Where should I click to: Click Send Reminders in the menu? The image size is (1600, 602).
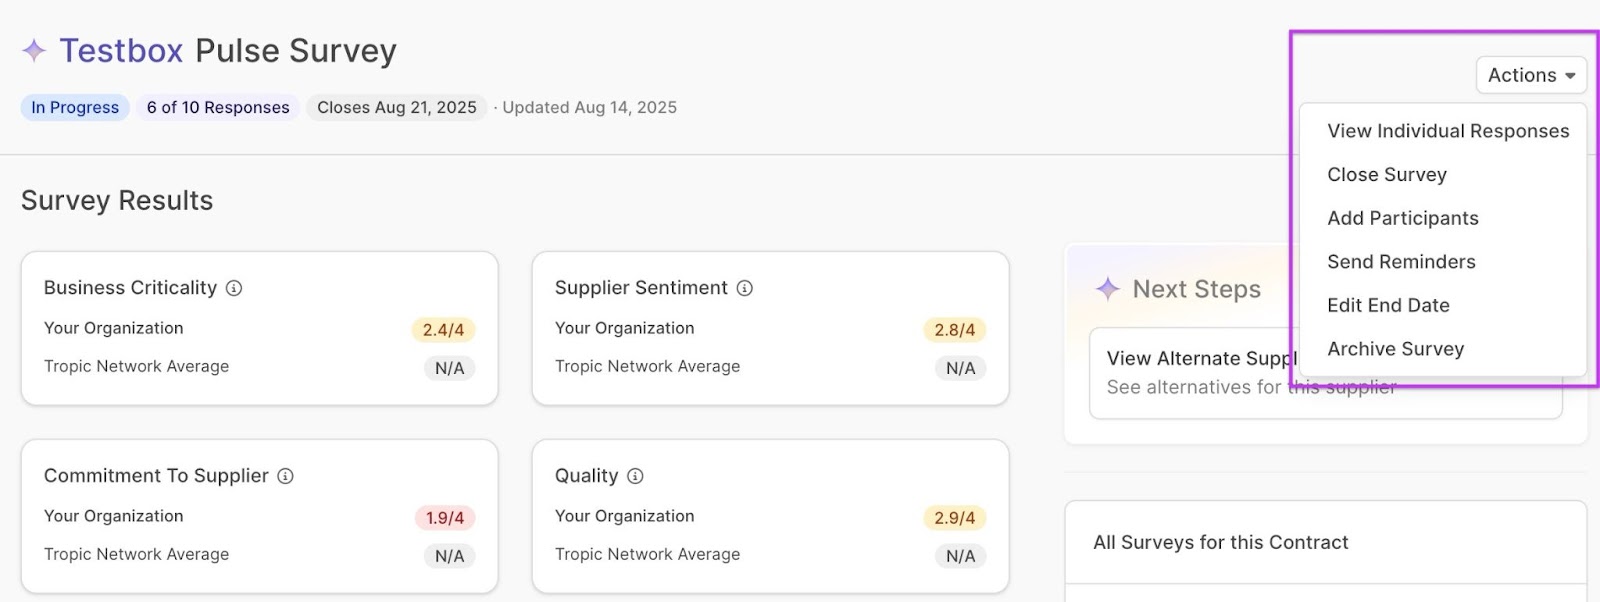pos(1400,262)
